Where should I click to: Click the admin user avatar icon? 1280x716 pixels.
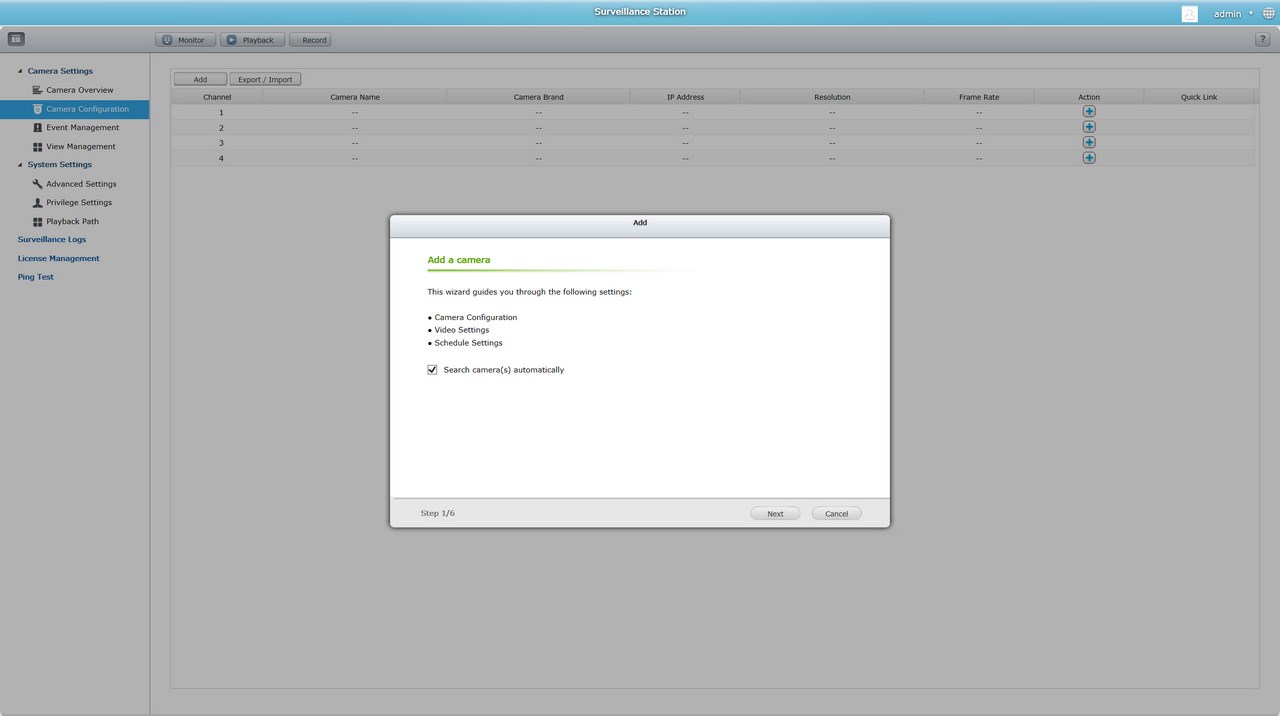[1189, 14]
